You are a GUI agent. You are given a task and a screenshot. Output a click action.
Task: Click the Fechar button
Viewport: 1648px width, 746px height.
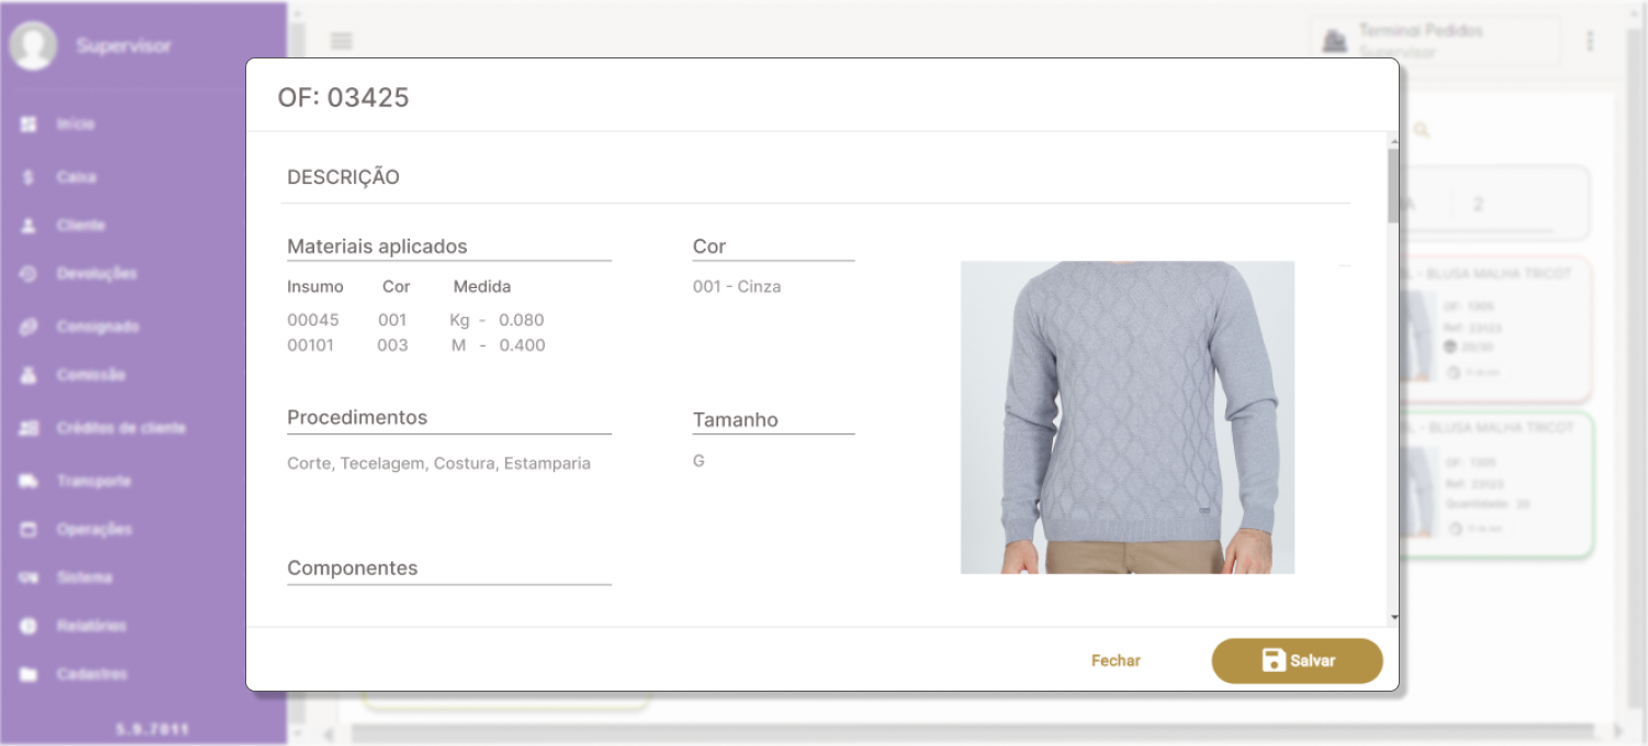click(1115, 661)
